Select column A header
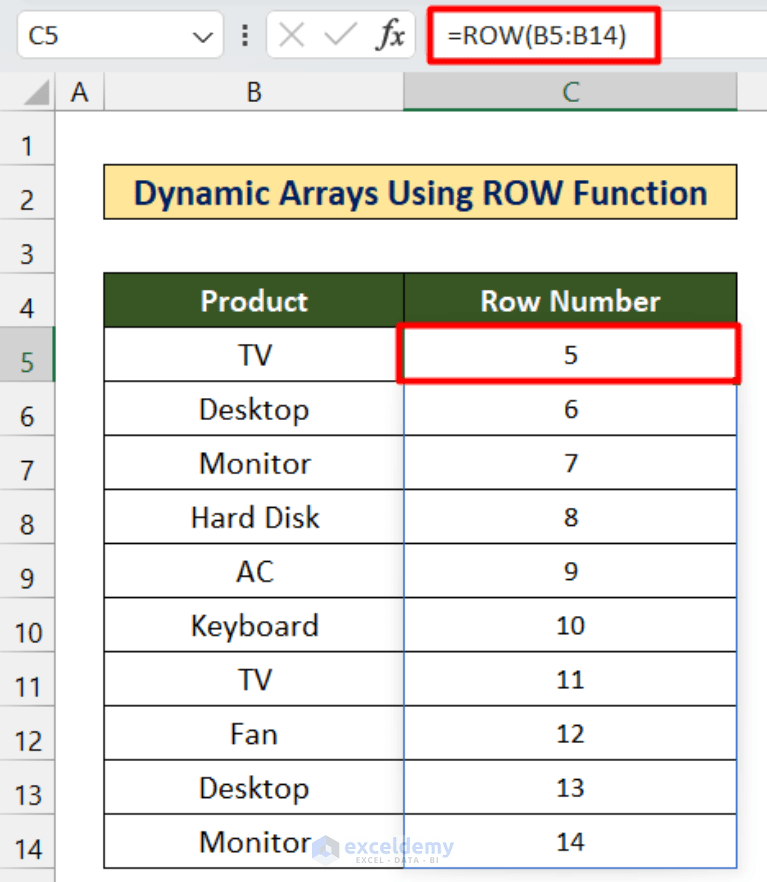Image resolution: width=767 pixels, height=882 pixels. coord(79,91)
